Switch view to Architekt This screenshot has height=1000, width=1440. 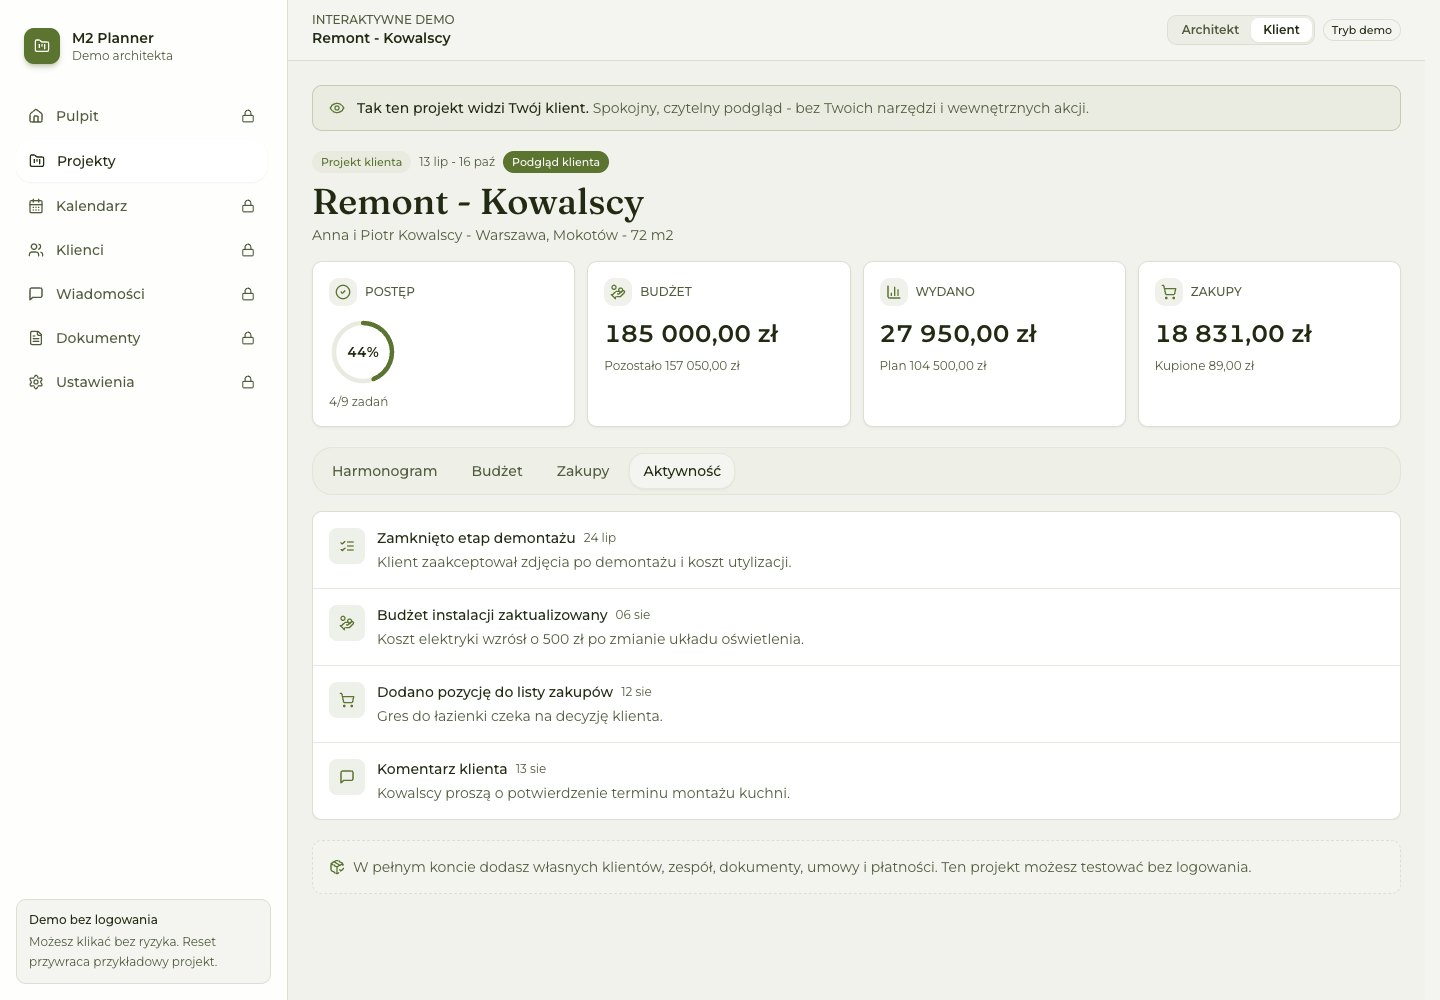1210,30
